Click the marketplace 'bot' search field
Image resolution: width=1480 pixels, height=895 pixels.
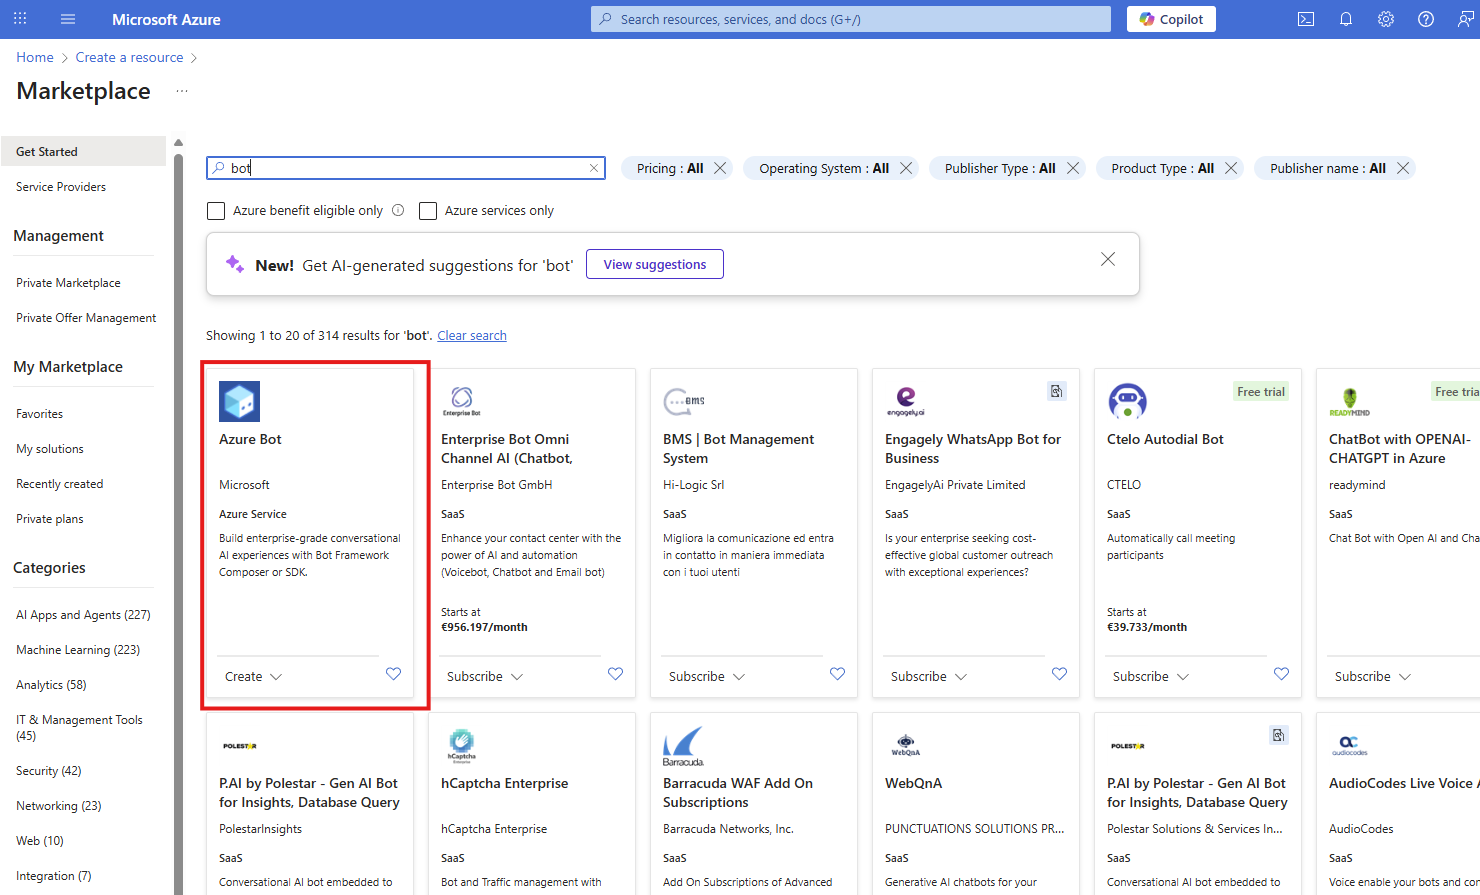click(406, 168)
